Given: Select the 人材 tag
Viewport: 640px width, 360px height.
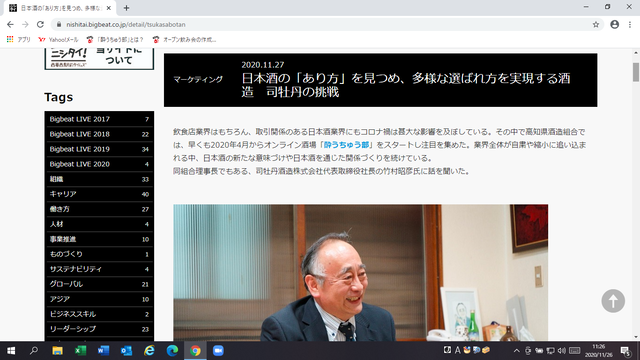Looking at the screenshot, I should [x=99, y=224].
